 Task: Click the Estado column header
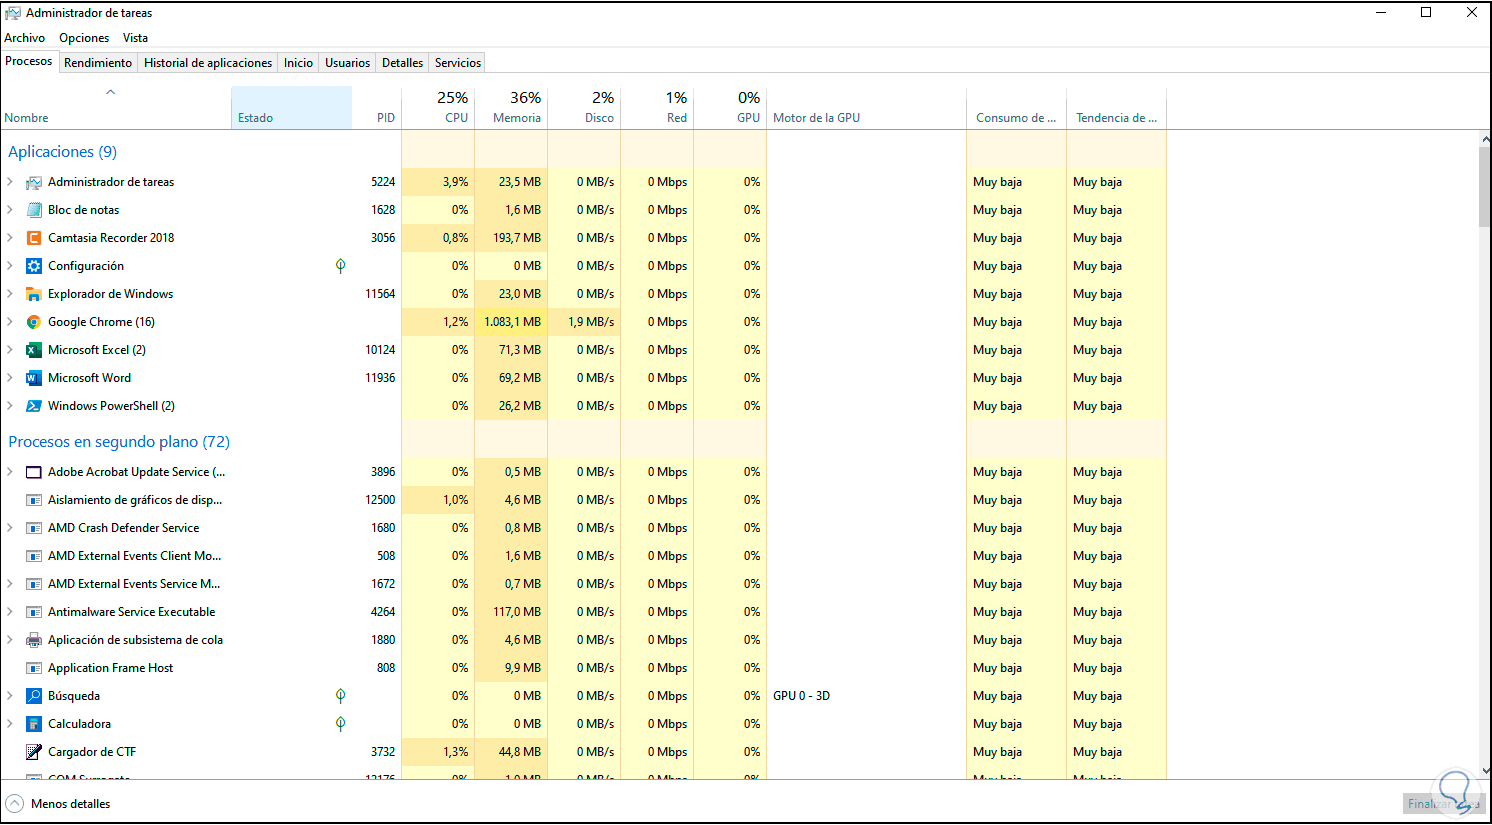[x=291, y=108]
